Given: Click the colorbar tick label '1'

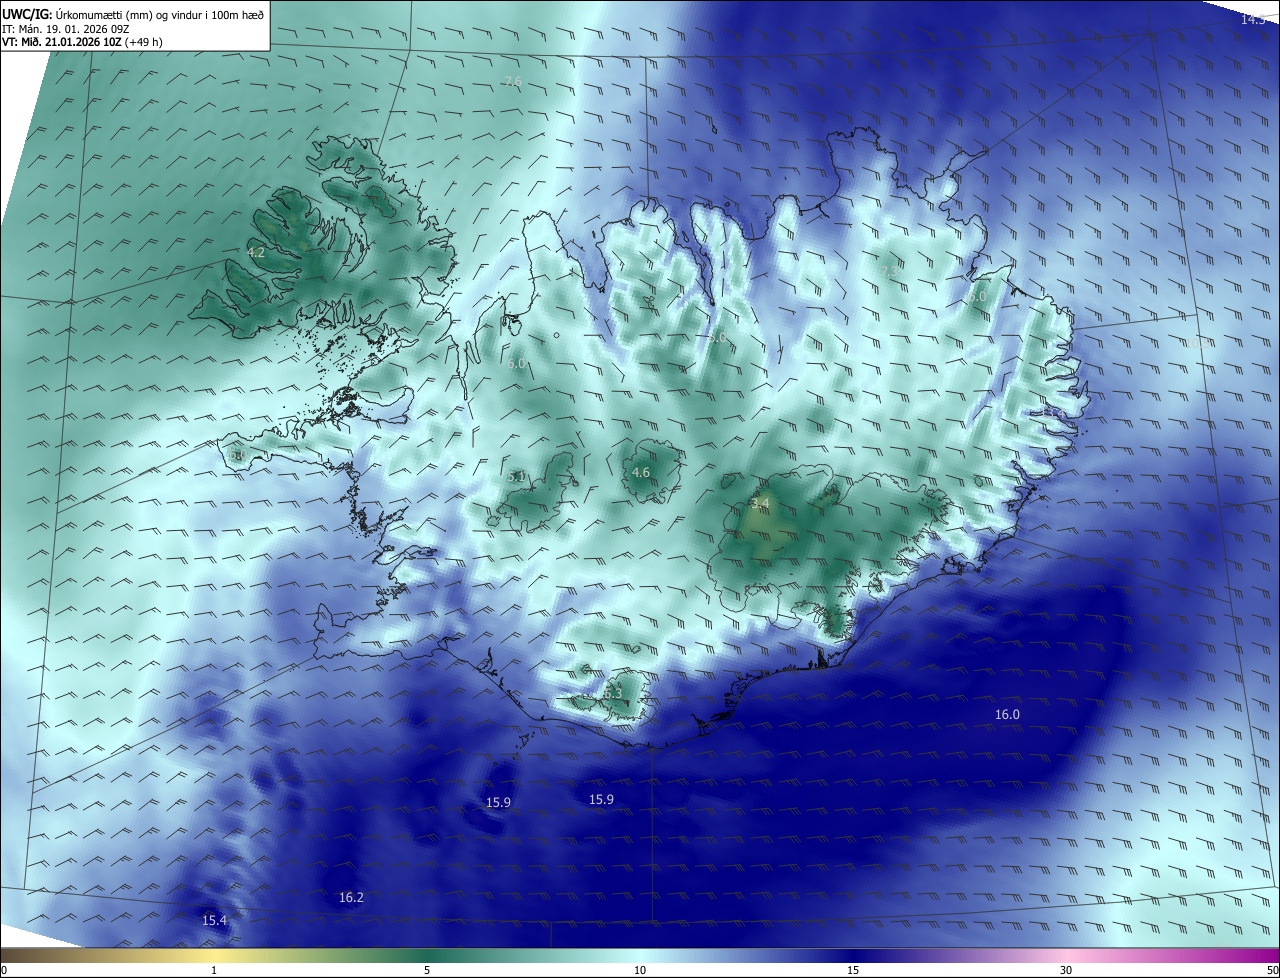Looking at the screenshot, I should pos(215,970).
